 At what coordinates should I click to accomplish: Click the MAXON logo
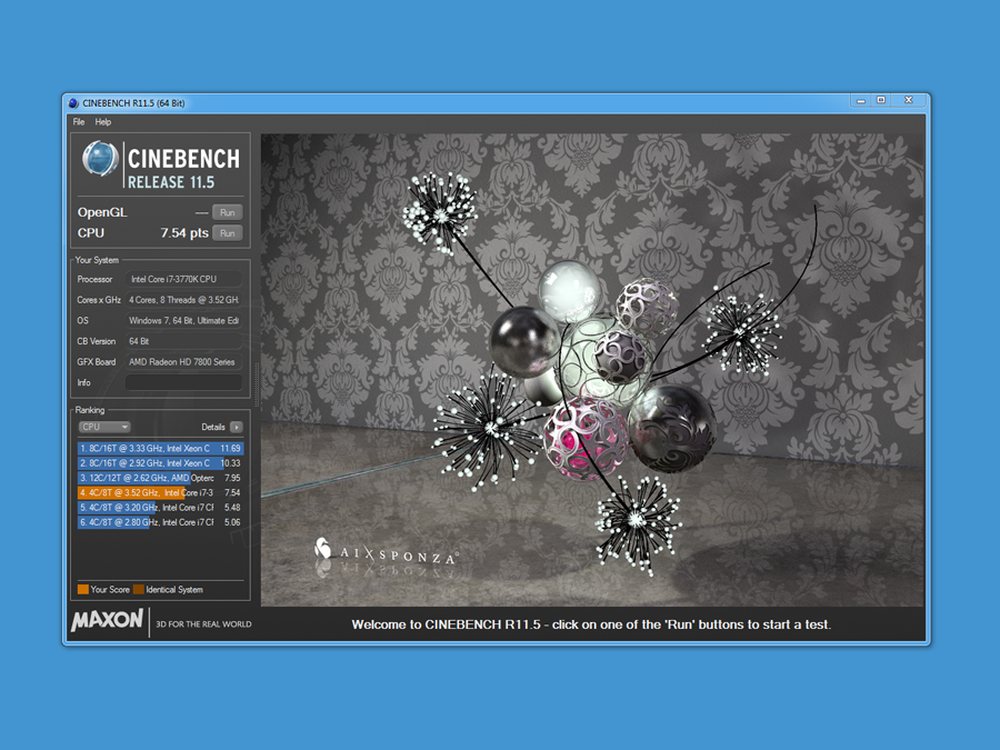107,619
